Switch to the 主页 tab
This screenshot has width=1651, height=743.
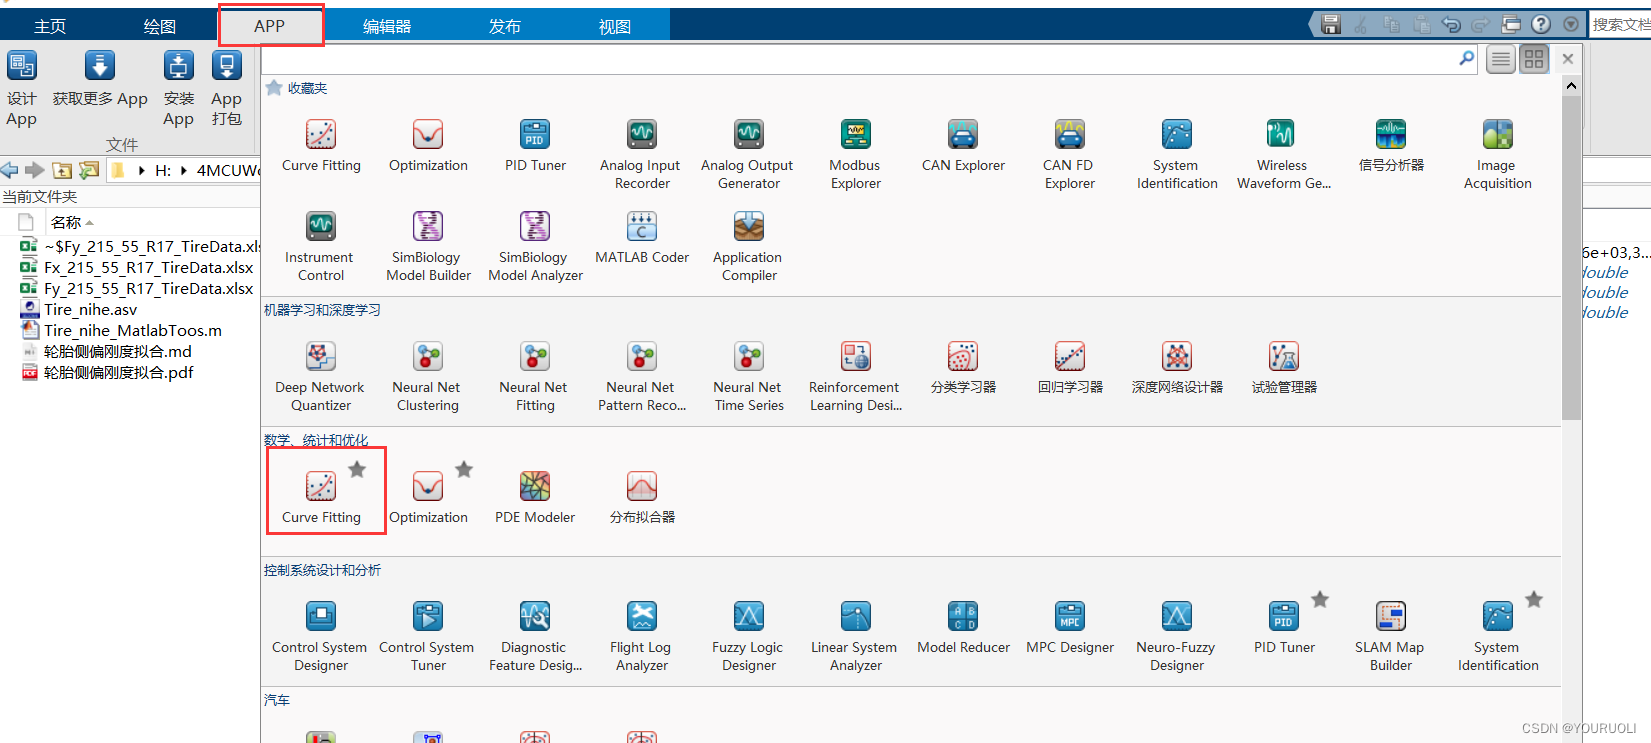click(x=50, y=26)
